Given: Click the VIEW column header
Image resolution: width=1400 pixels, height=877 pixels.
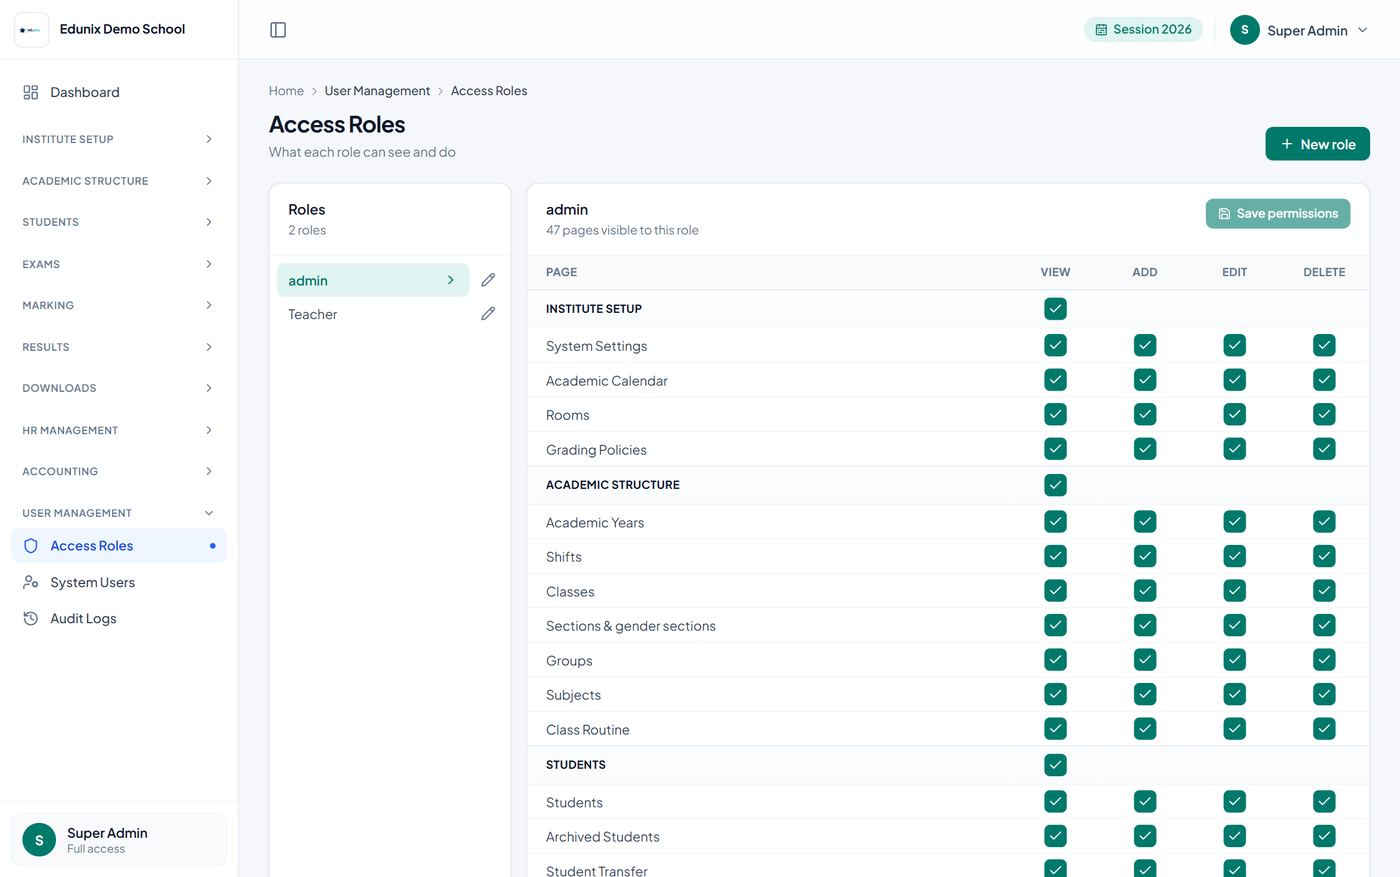Looking at the screenshot, I should point(1055,272).
